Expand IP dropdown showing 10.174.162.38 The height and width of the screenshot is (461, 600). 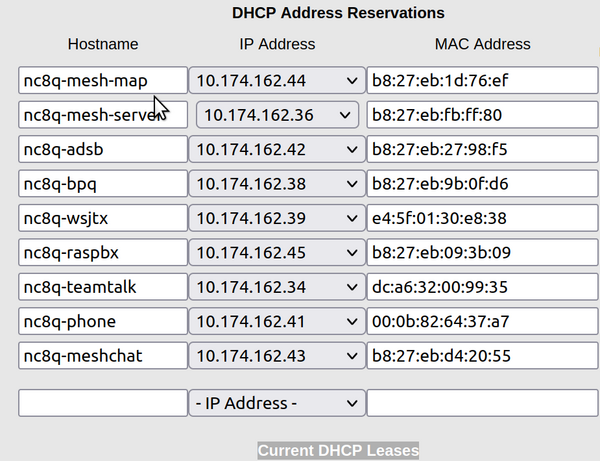pyautogui.click(x=277, y=184)
